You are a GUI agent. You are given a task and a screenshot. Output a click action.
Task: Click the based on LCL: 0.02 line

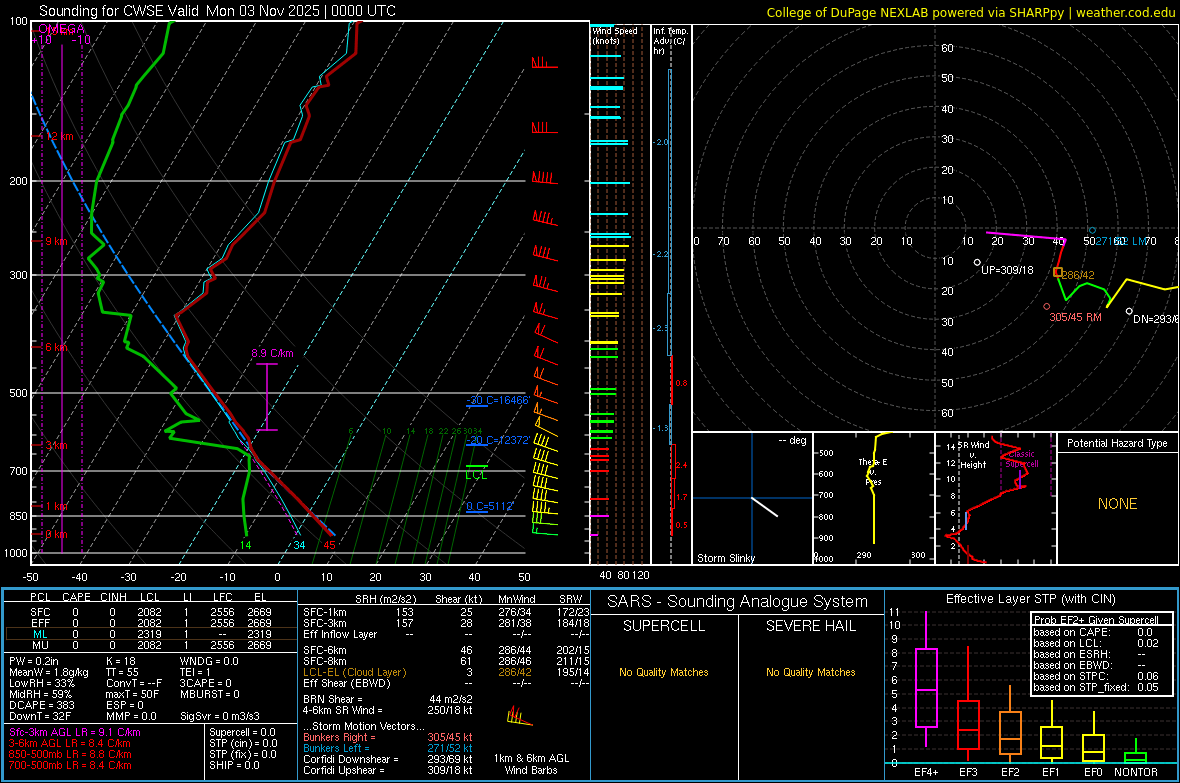pos(1096,643)
